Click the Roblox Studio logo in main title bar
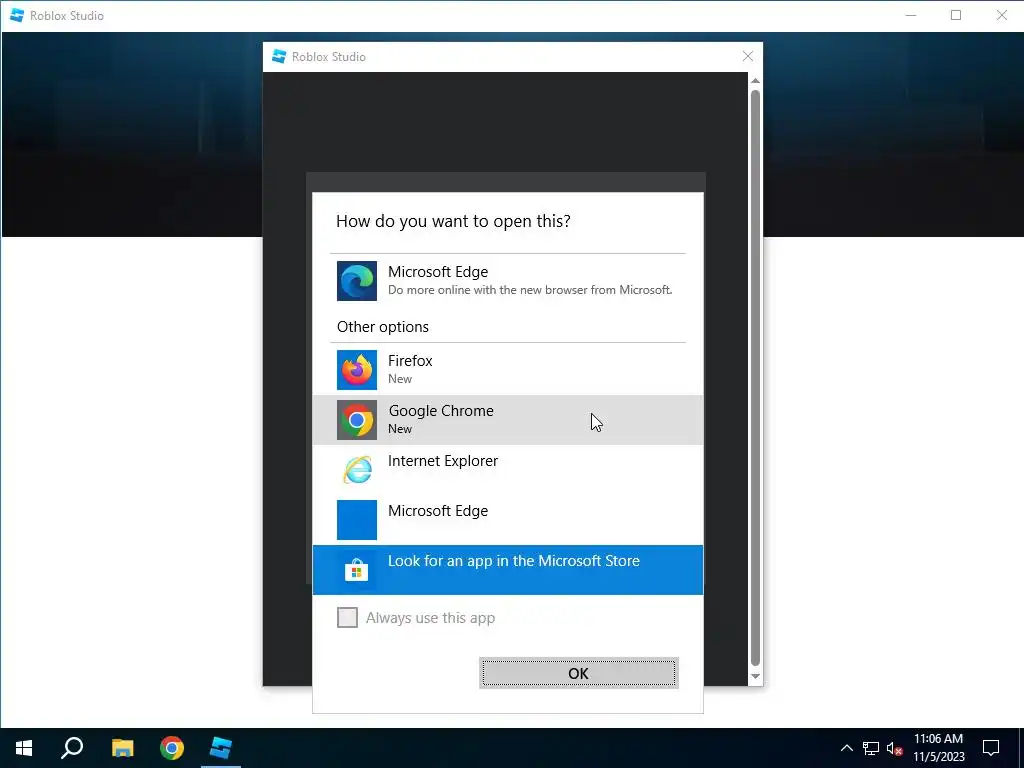 click(17, 15)
